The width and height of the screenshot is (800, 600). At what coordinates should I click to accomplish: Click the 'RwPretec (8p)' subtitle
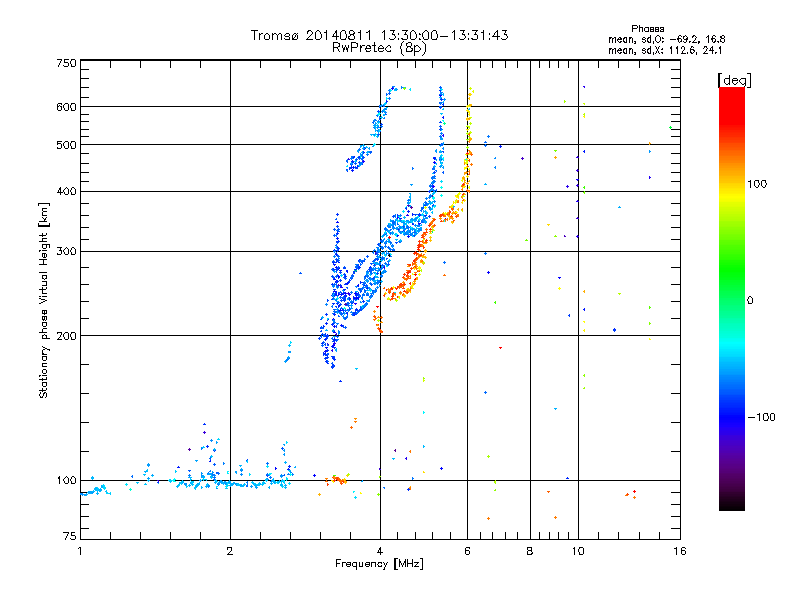tap(379, 48)
